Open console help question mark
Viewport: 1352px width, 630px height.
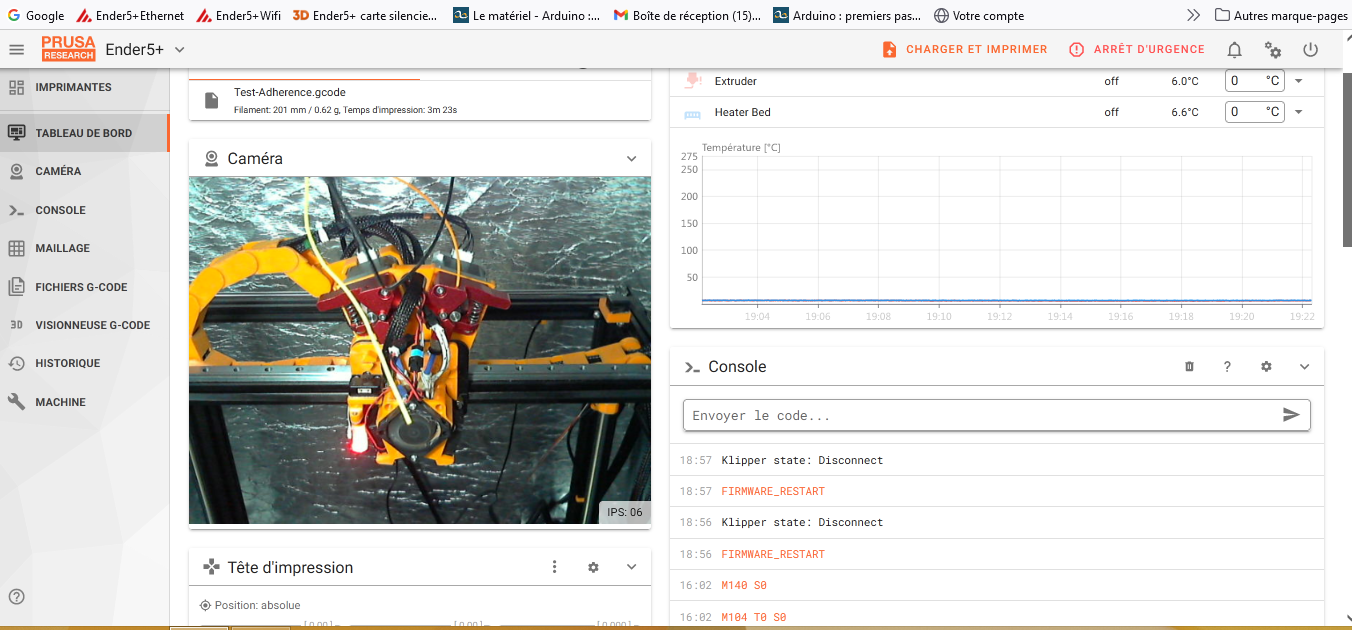(1227, 367)
